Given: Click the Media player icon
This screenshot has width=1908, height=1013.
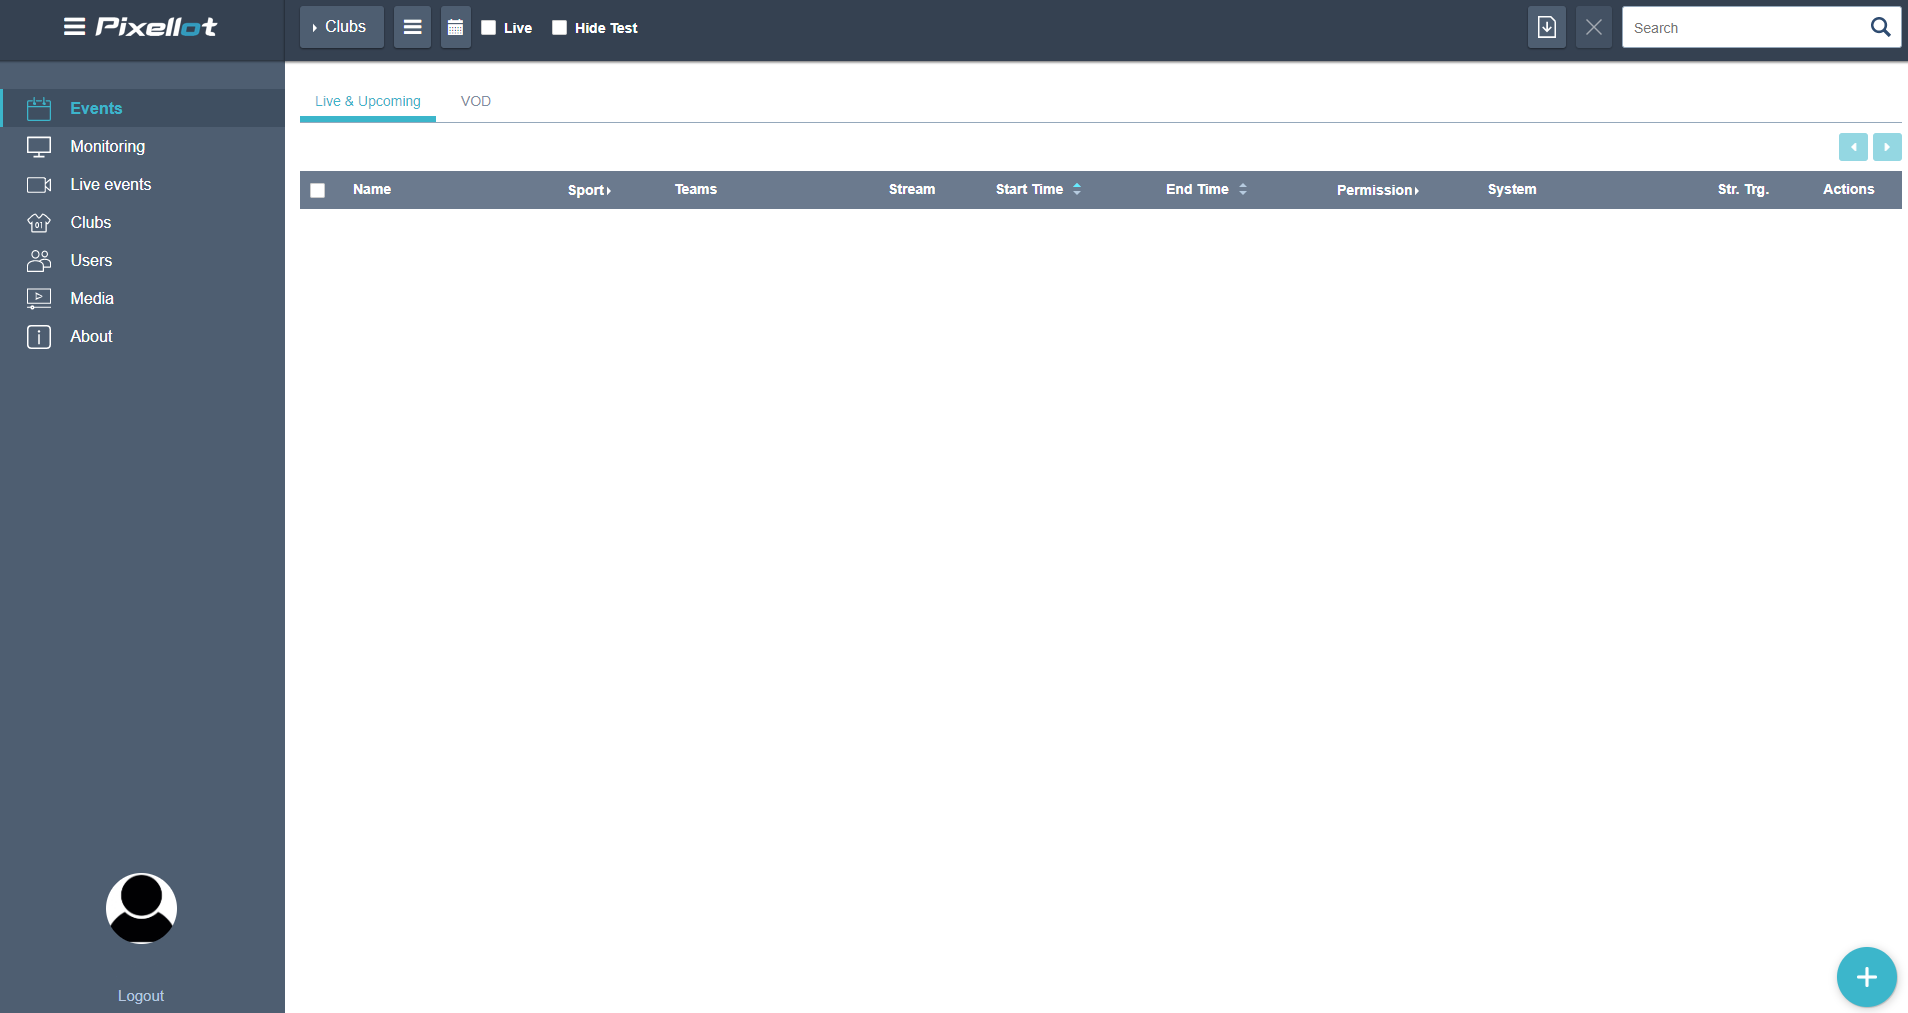Looking at the screenshot, I should point(39,299).
